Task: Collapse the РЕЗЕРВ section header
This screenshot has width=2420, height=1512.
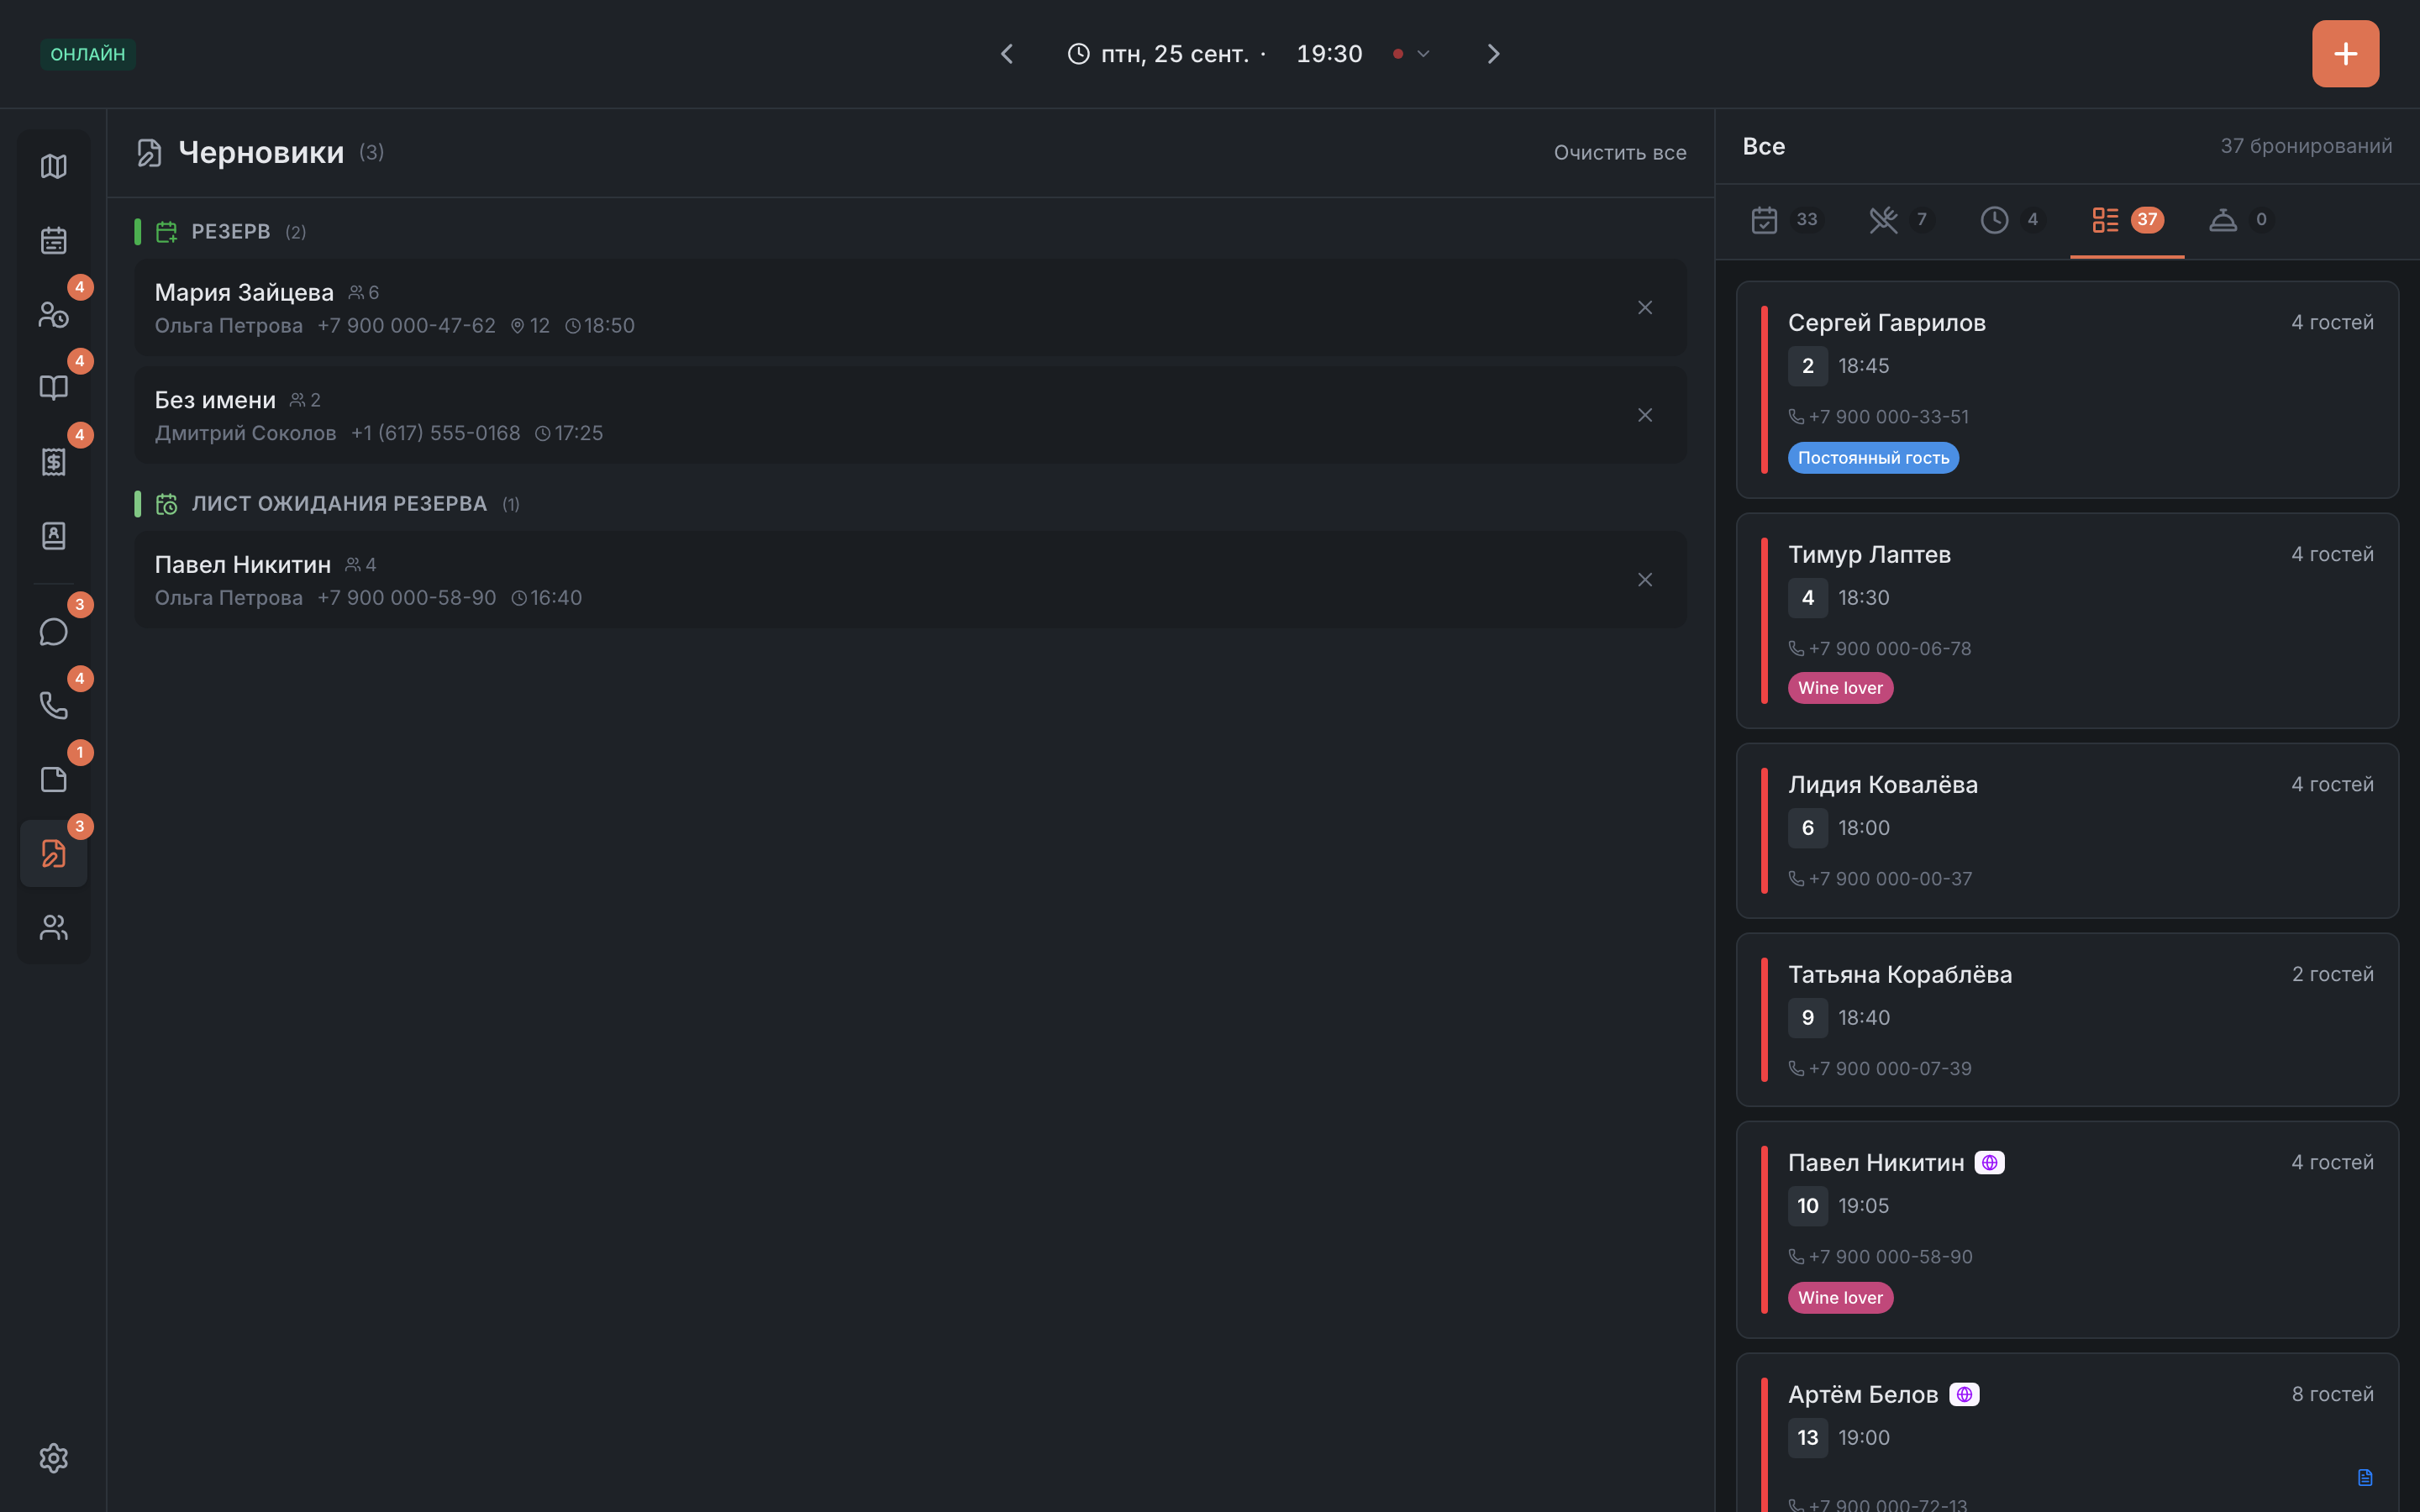Action: tap(231, 232)
